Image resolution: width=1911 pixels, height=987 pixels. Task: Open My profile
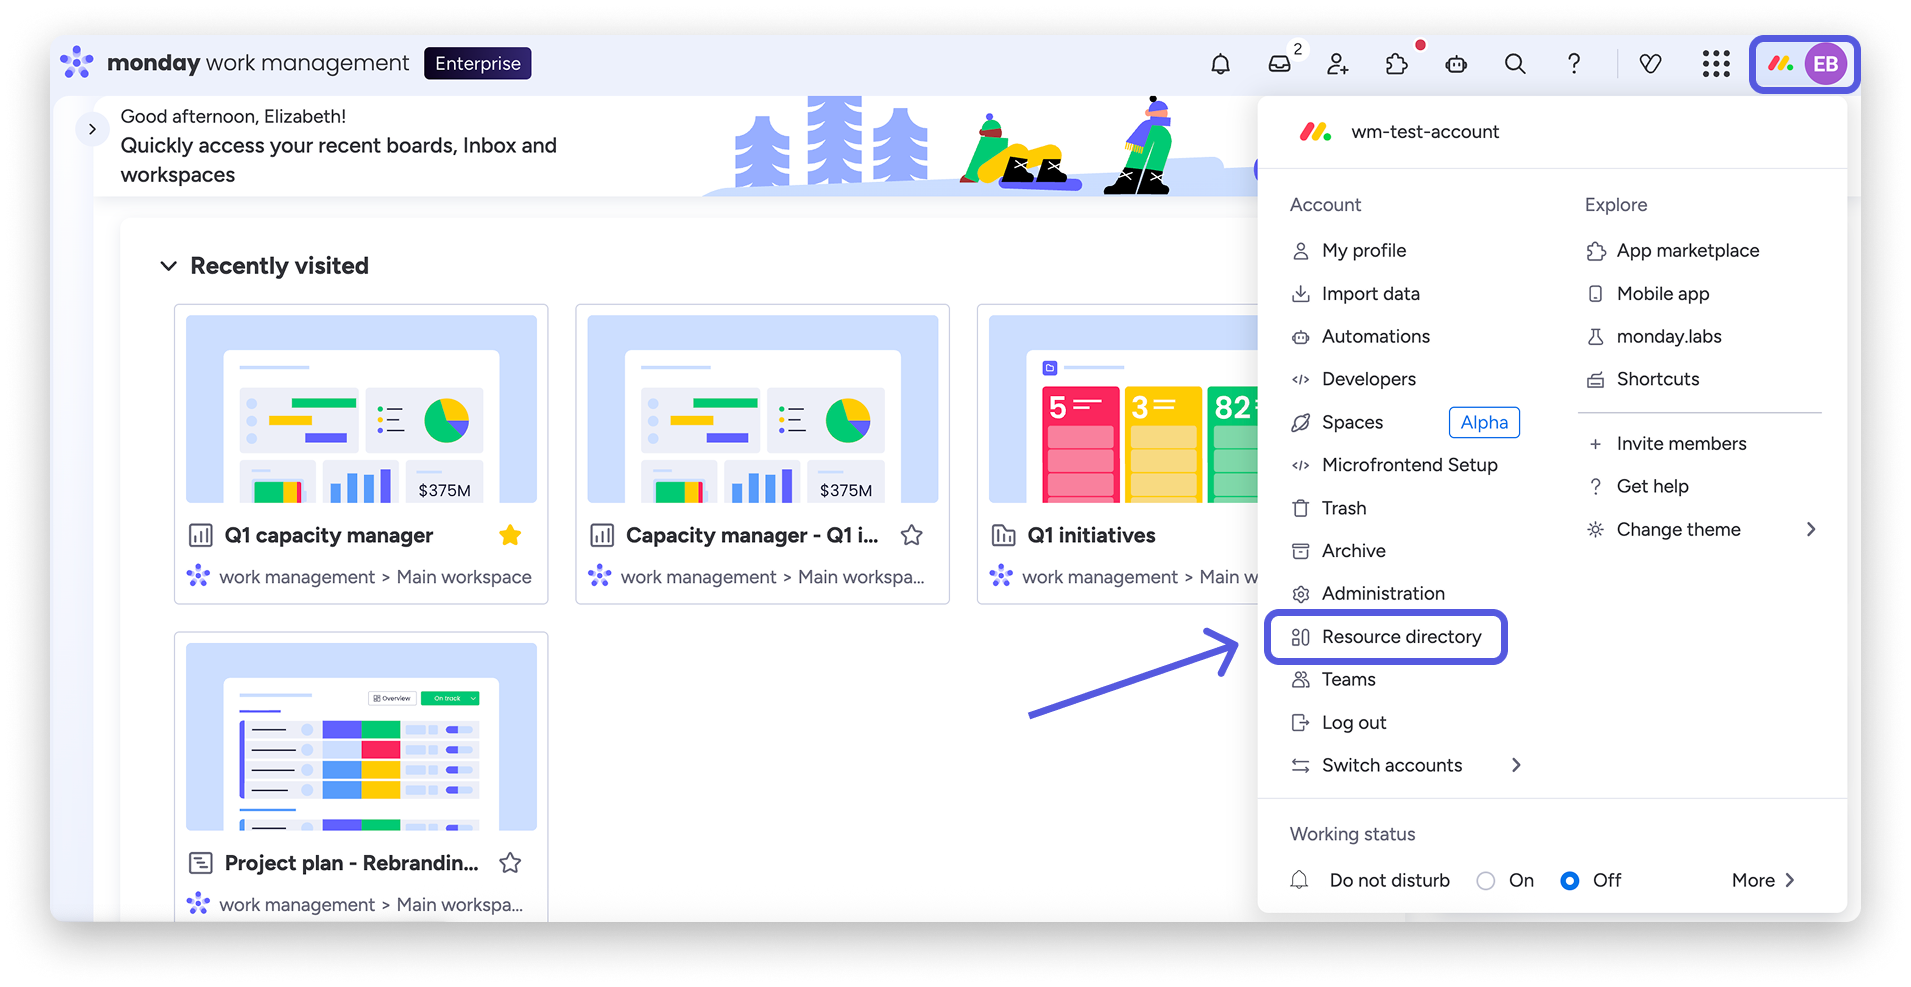tap(1364, 251)
